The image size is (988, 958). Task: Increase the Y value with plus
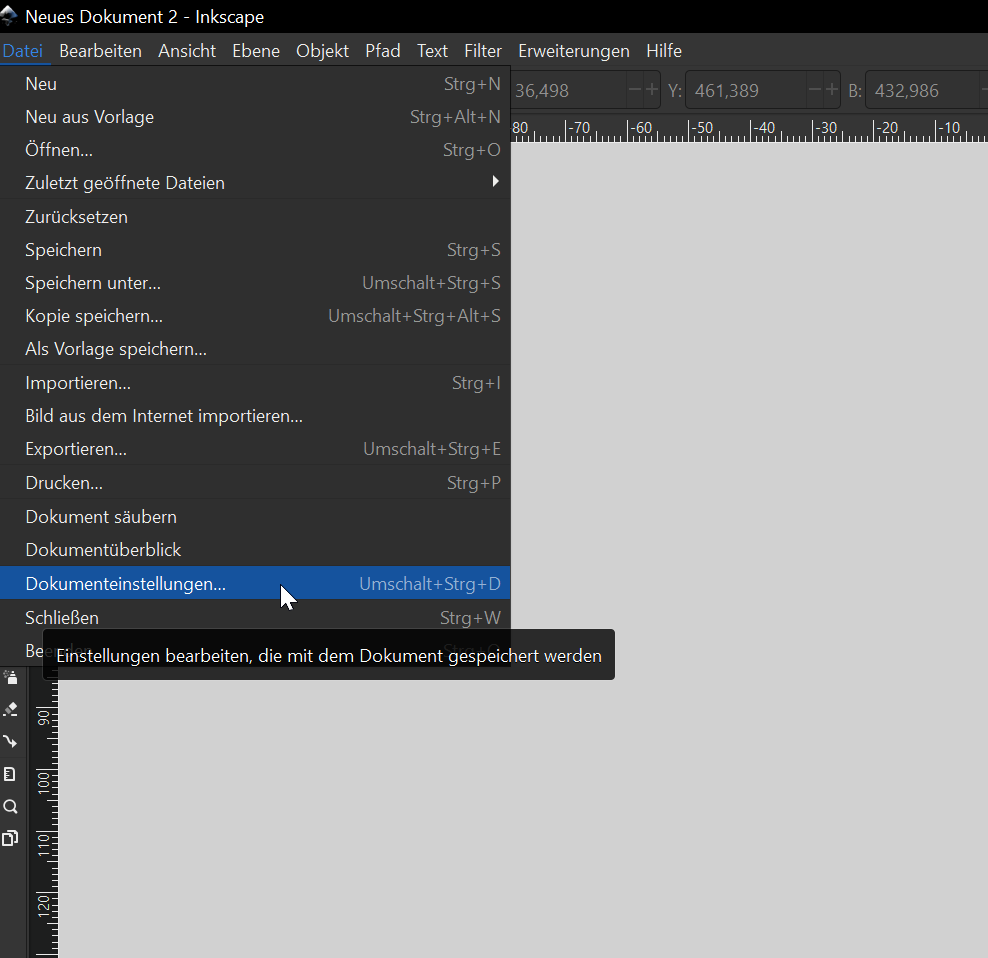point(832,89)
